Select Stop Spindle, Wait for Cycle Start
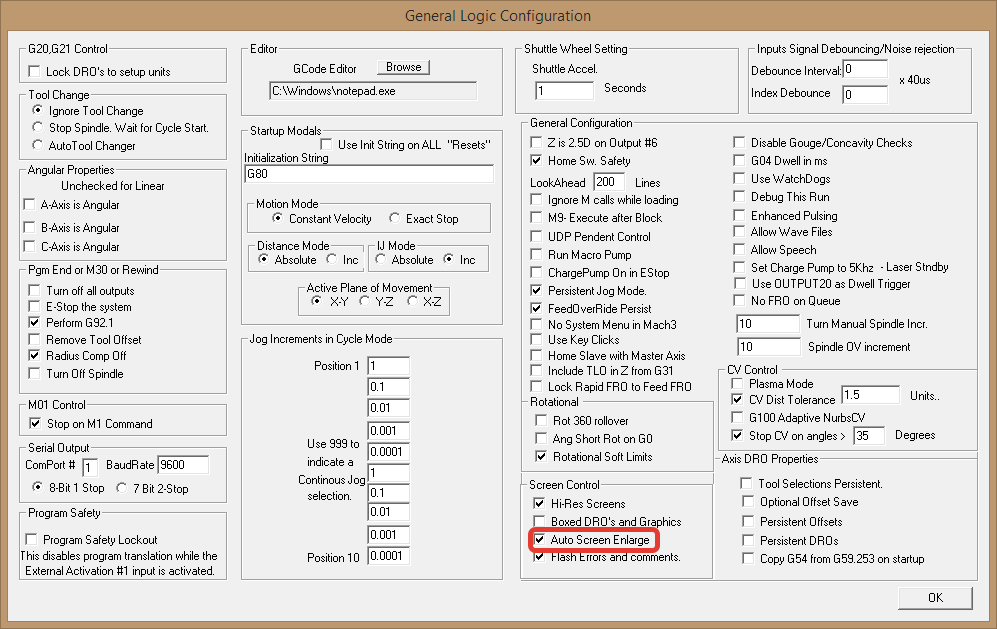This screenshot has width=997, height=629. [x=38, y=127]
